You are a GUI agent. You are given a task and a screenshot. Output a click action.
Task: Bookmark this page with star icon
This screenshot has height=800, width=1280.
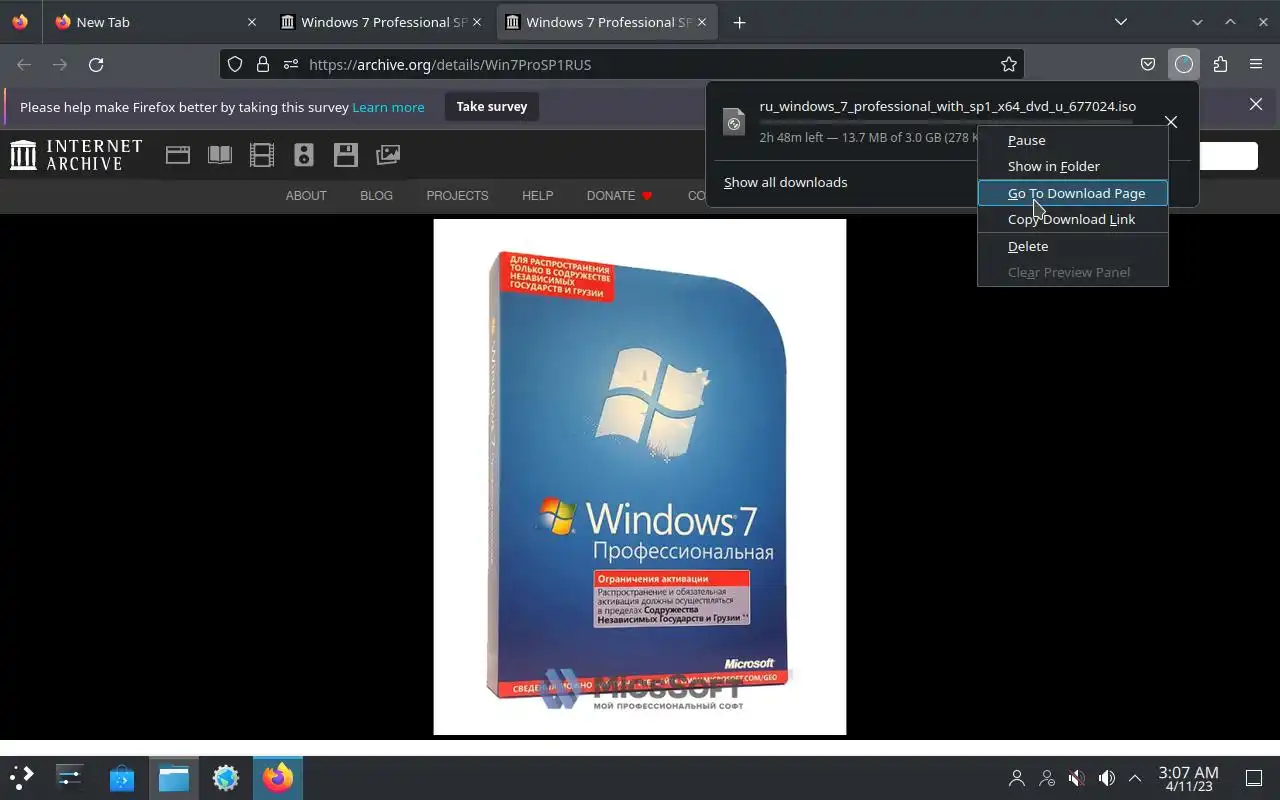coord(1009,64)
